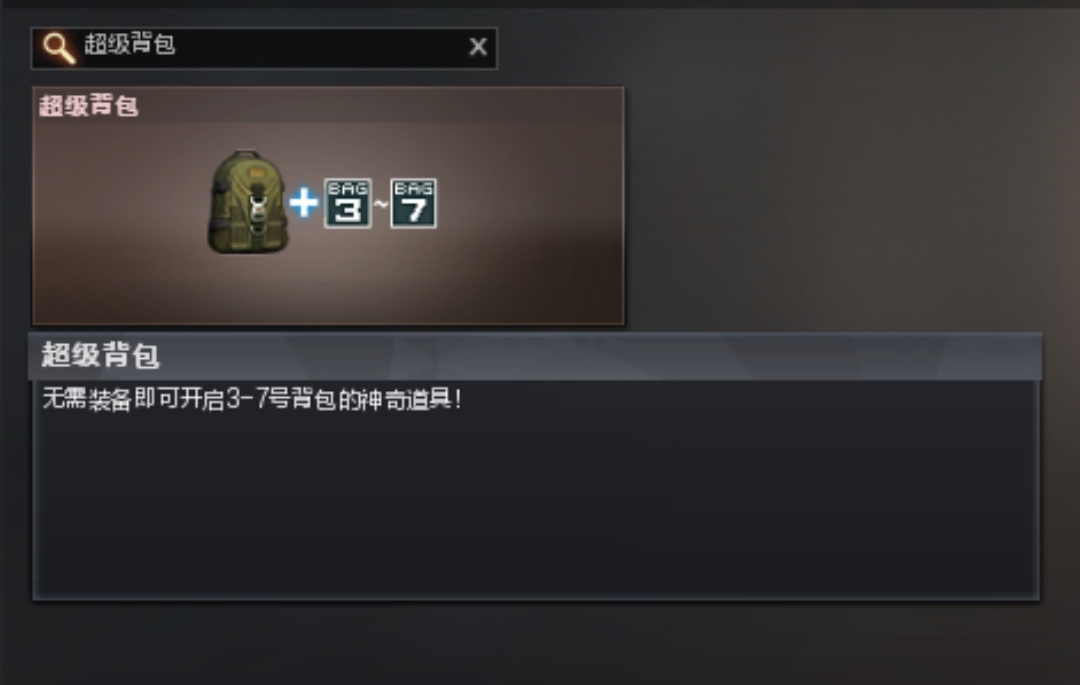Click the magnifying glass search icon
The height and width of the screenshot is (685, 1080).
pos(59,48)
